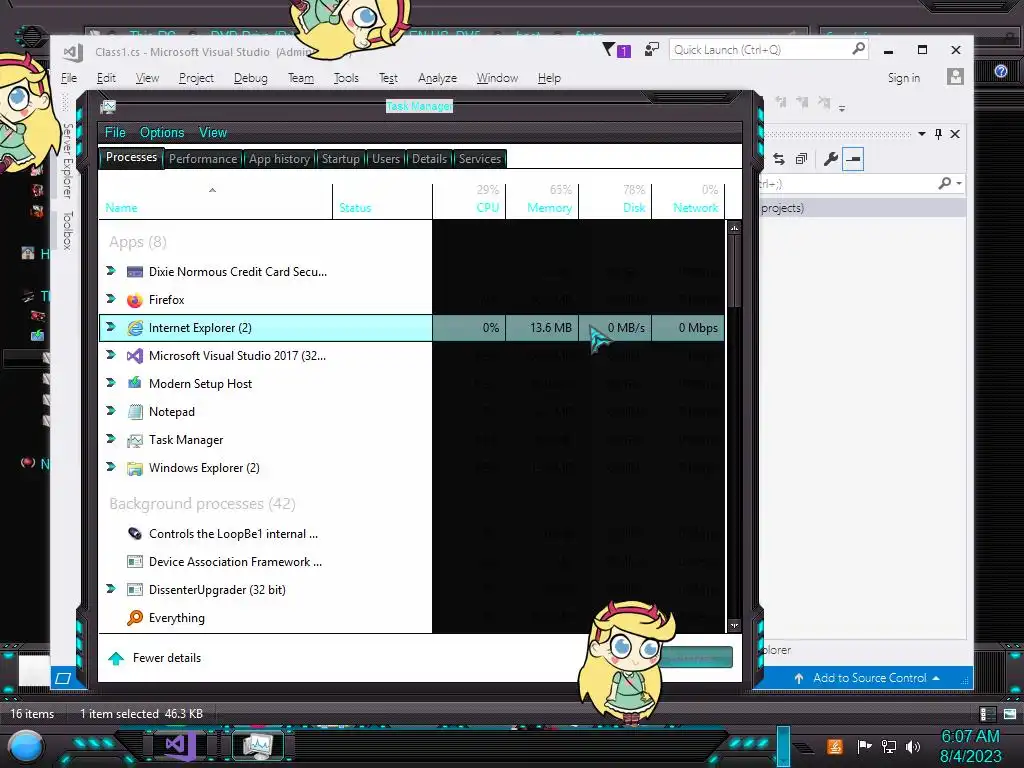Click the Firefox icon in the process list
Screen dimensions: 1024x768
pos(135,300)
